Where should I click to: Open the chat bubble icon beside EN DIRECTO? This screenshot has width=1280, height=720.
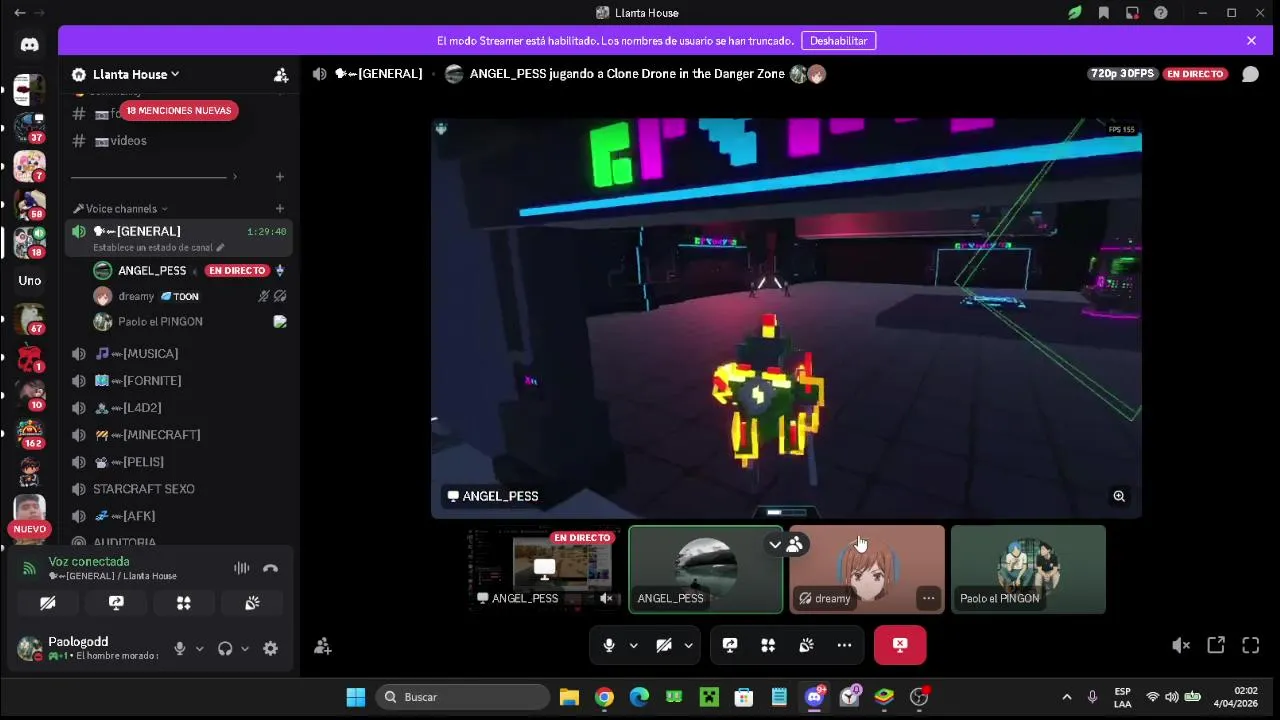pyautogui.click(x=1250, y=74)
